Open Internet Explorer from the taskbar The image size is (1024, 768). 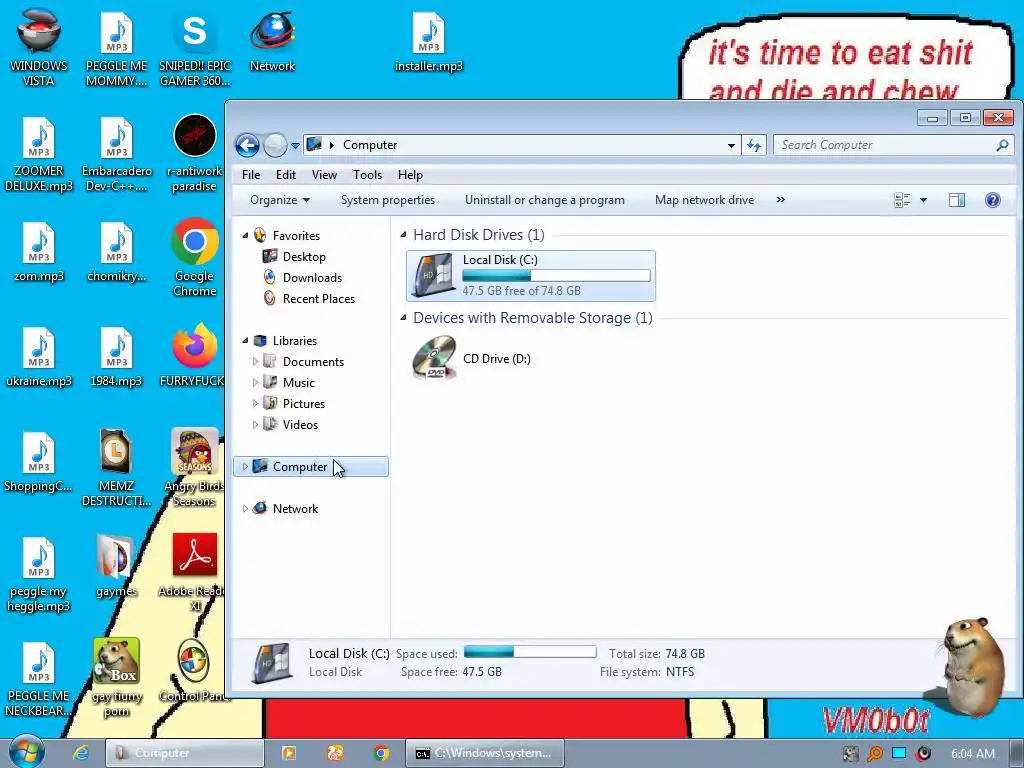(x=81, y=753)
